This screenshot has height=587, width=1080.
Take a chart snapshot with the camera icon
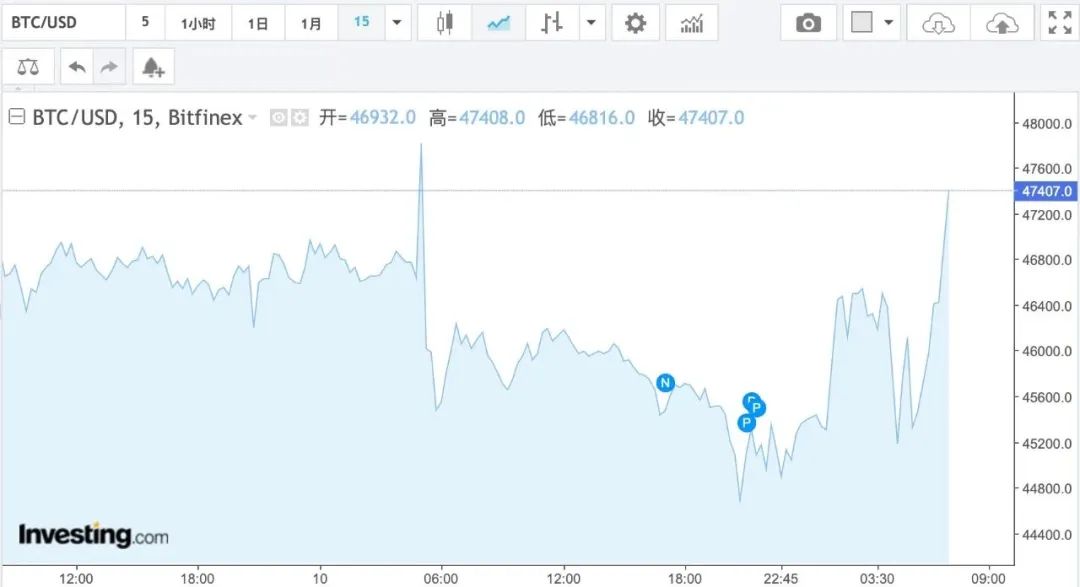tap(808, 21)
